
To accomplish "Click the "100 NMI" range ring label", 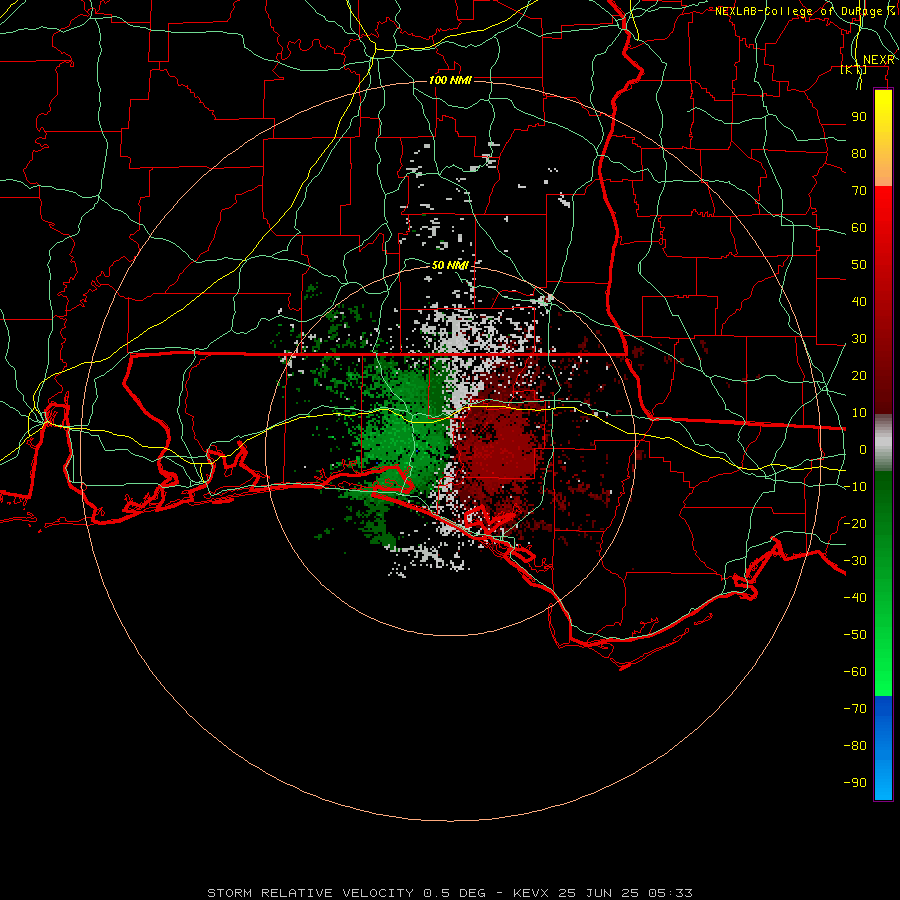I will [450, 80].
